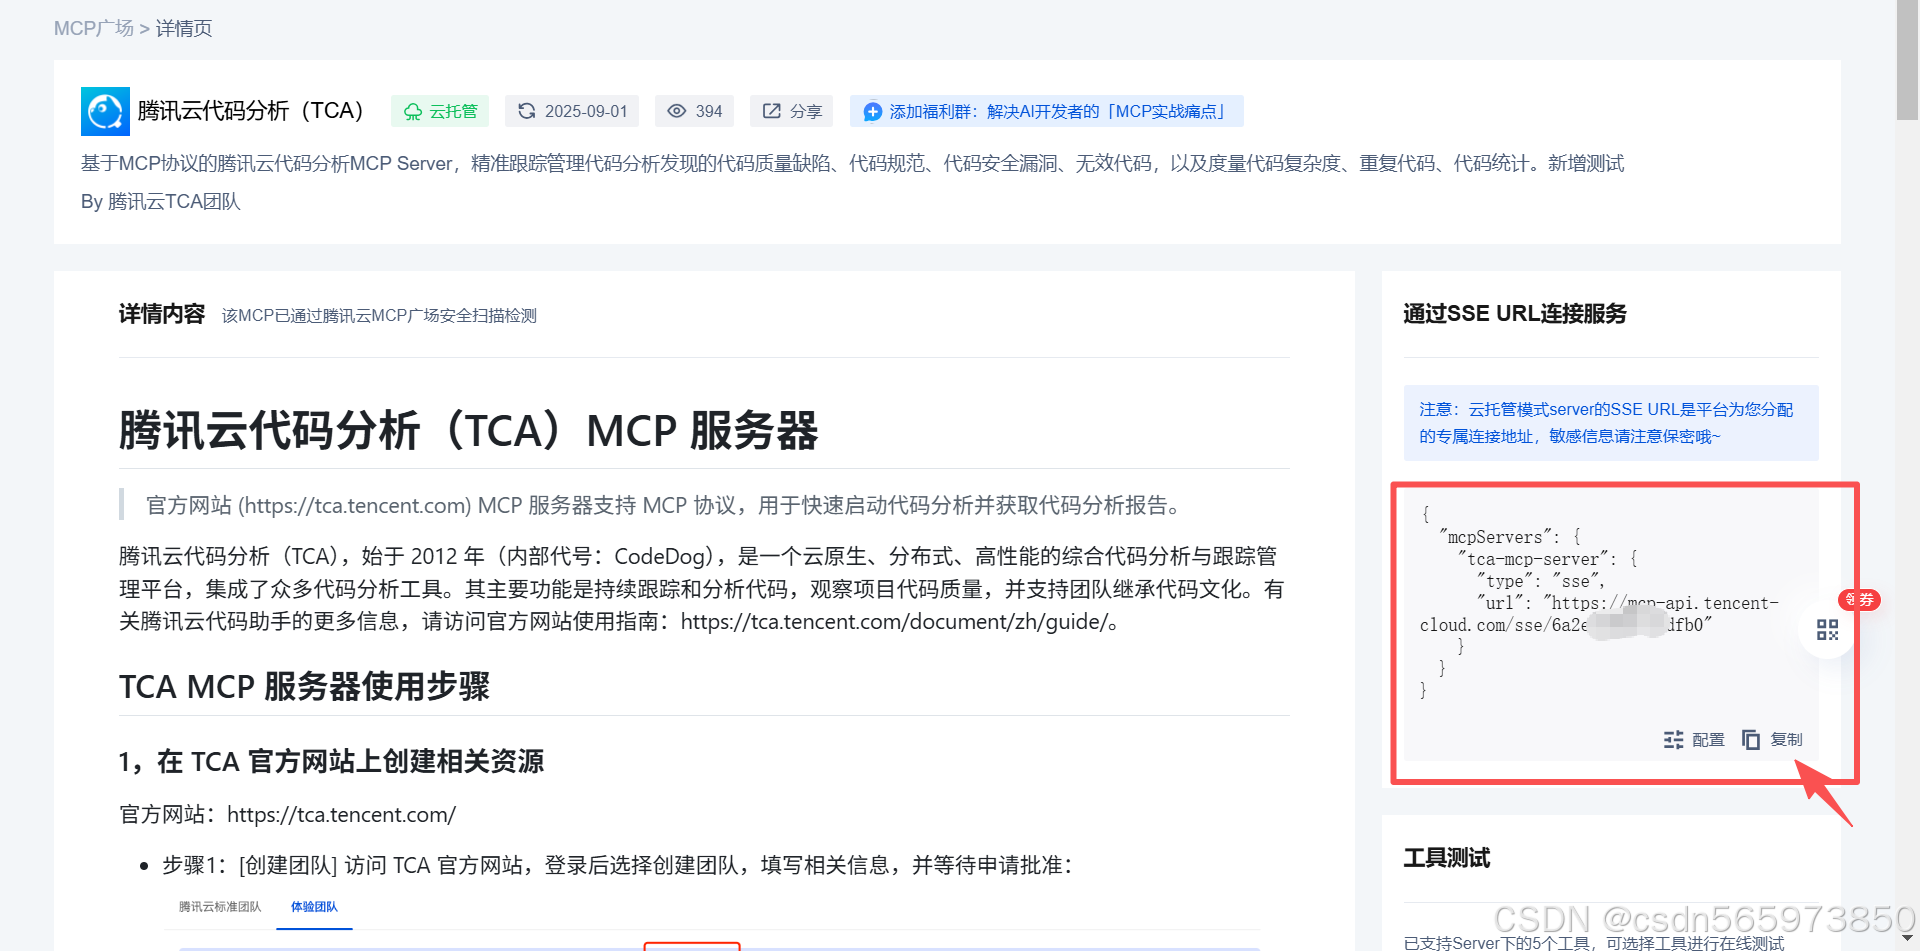
Task: Click the blue 注意 SSE URL notice box
Action: pos(1611,423)
